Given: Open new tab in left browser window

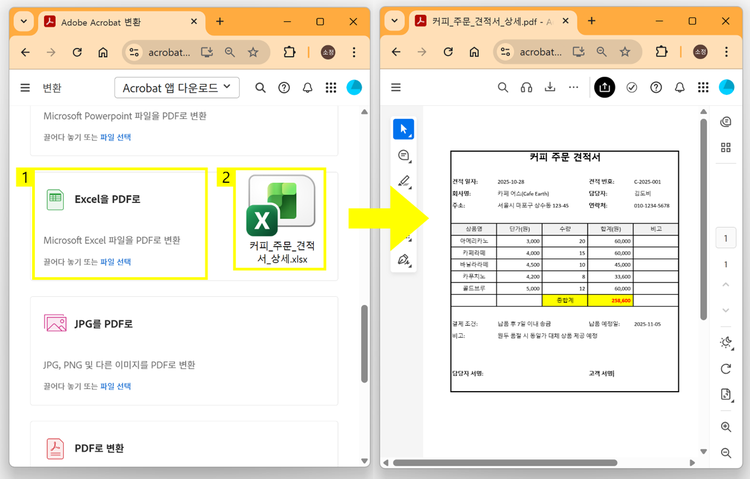Looking at the screenshot, I should click(220, 21).
